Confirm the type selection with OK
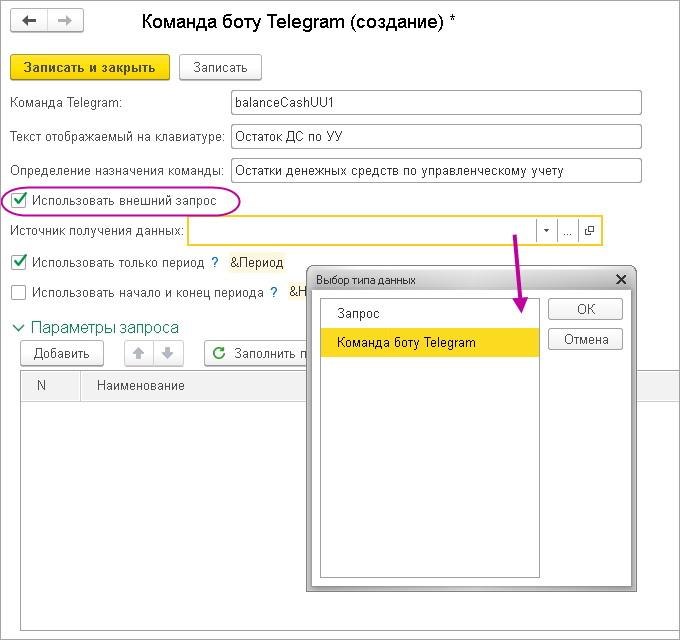 585,309
